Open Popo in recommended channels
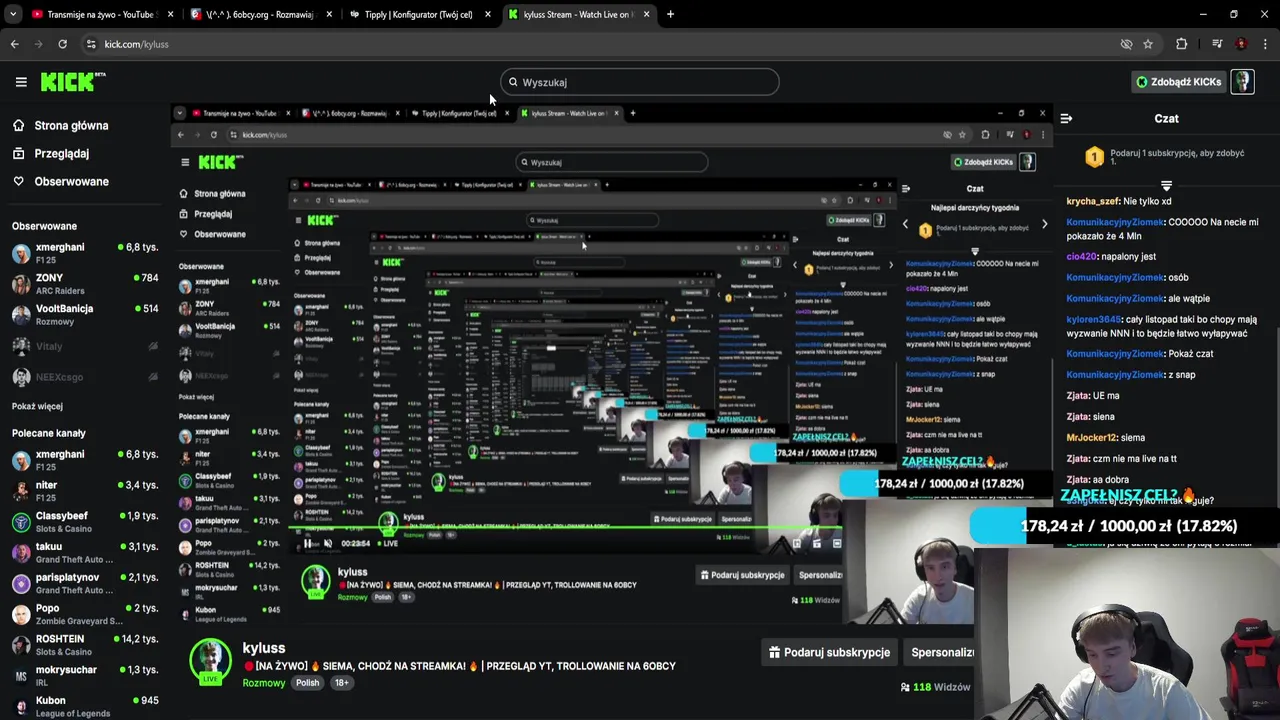This screenshot has height=720, width=1280. point(85,614)
